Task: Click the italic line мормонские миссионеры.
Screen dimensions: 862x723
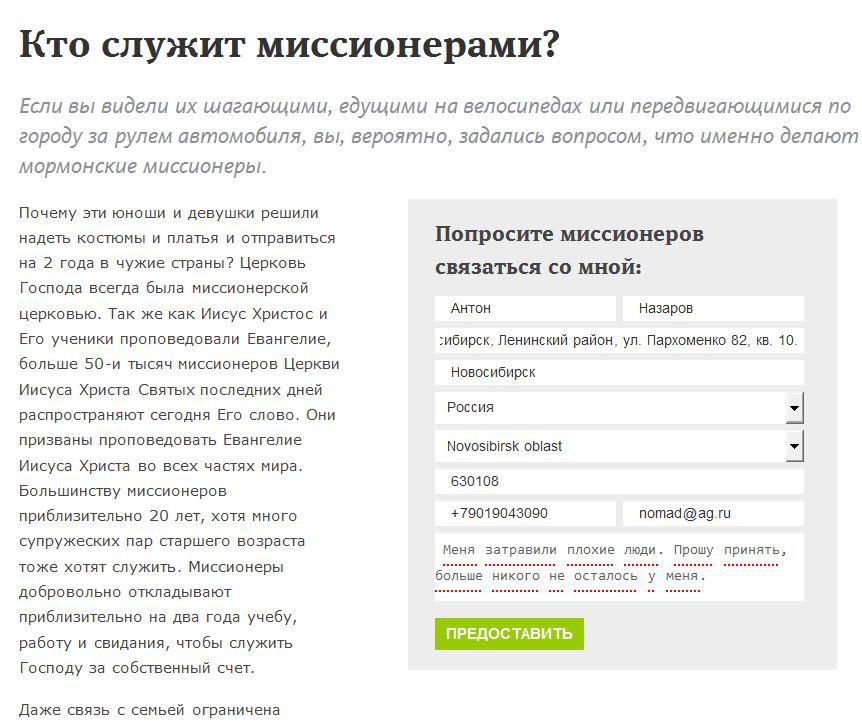Action: [x=143, y=166]
